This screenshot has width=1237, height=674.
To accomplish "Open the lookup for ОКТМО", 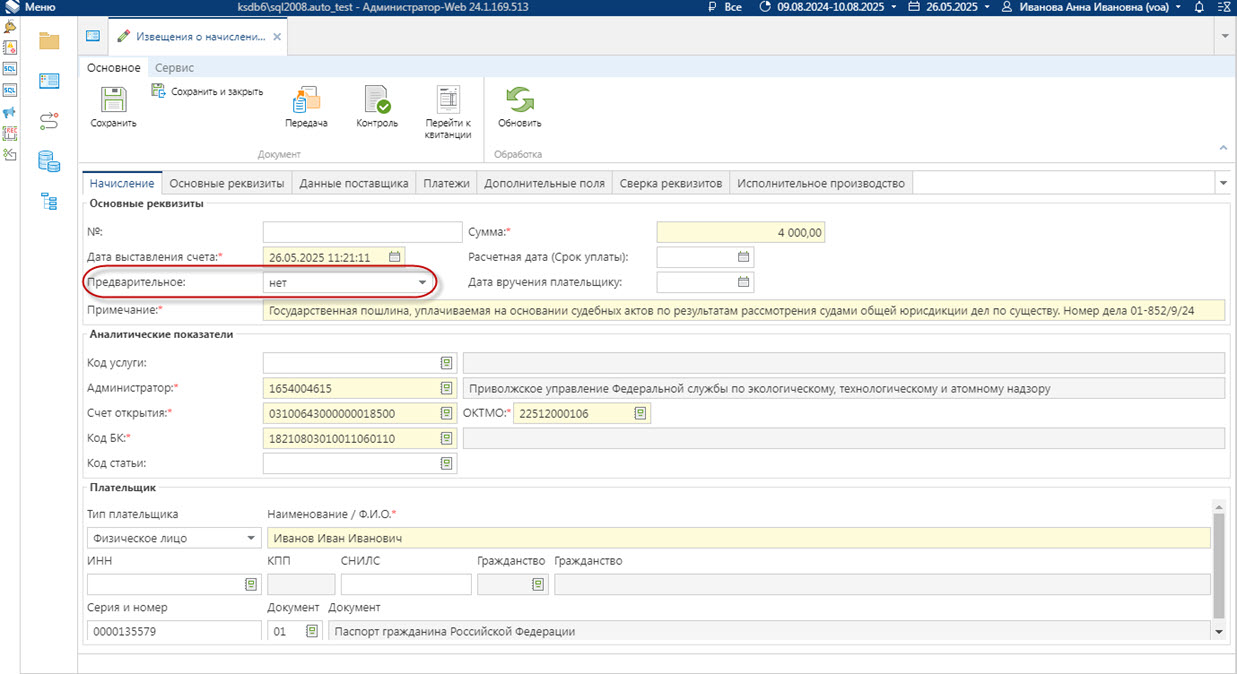I will 640,413.
